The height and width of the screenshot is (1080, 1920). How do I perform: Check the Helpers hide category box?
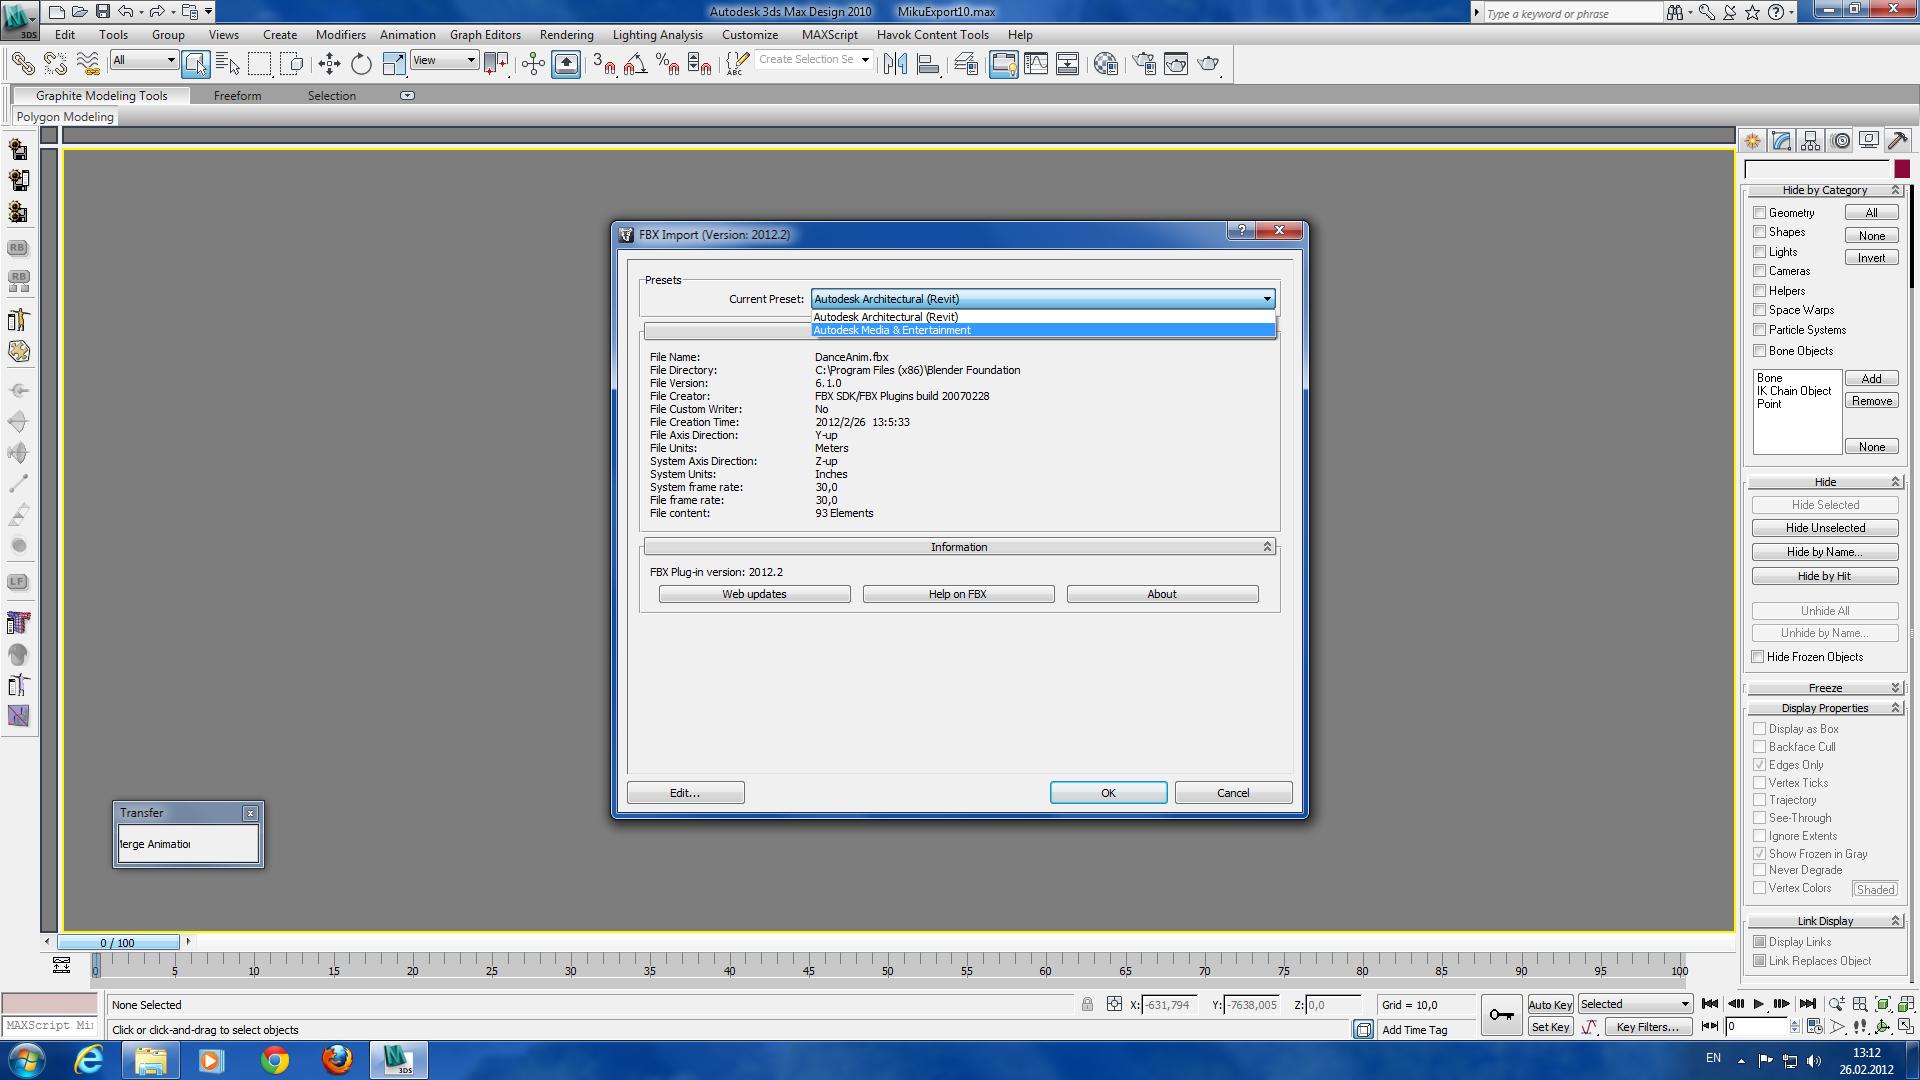(1759, 291)
